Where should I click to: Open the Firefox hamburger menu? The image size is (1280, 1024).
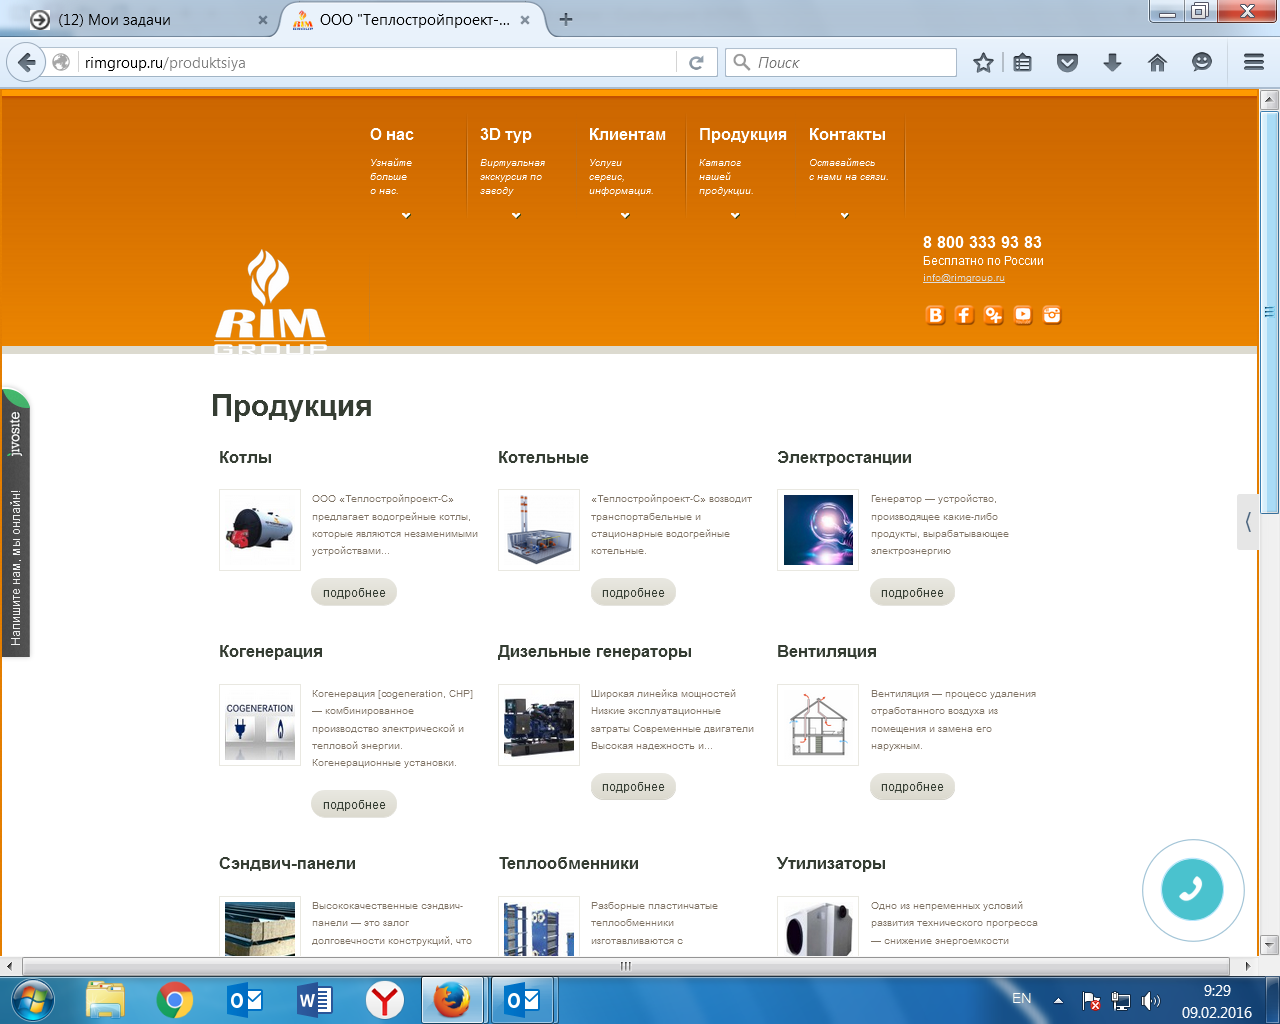pos(1254,63)
